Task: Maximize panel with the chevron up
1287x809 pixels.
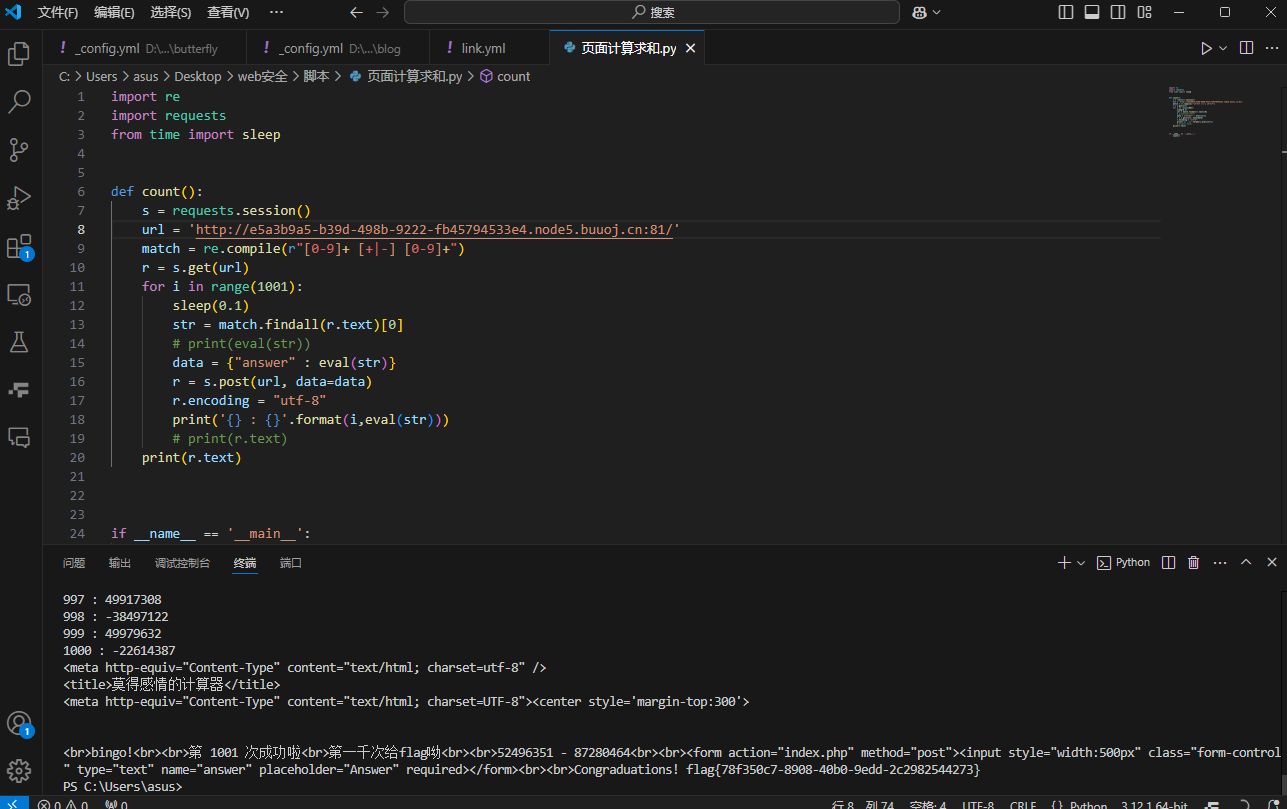Action: tap(1246, 563)
